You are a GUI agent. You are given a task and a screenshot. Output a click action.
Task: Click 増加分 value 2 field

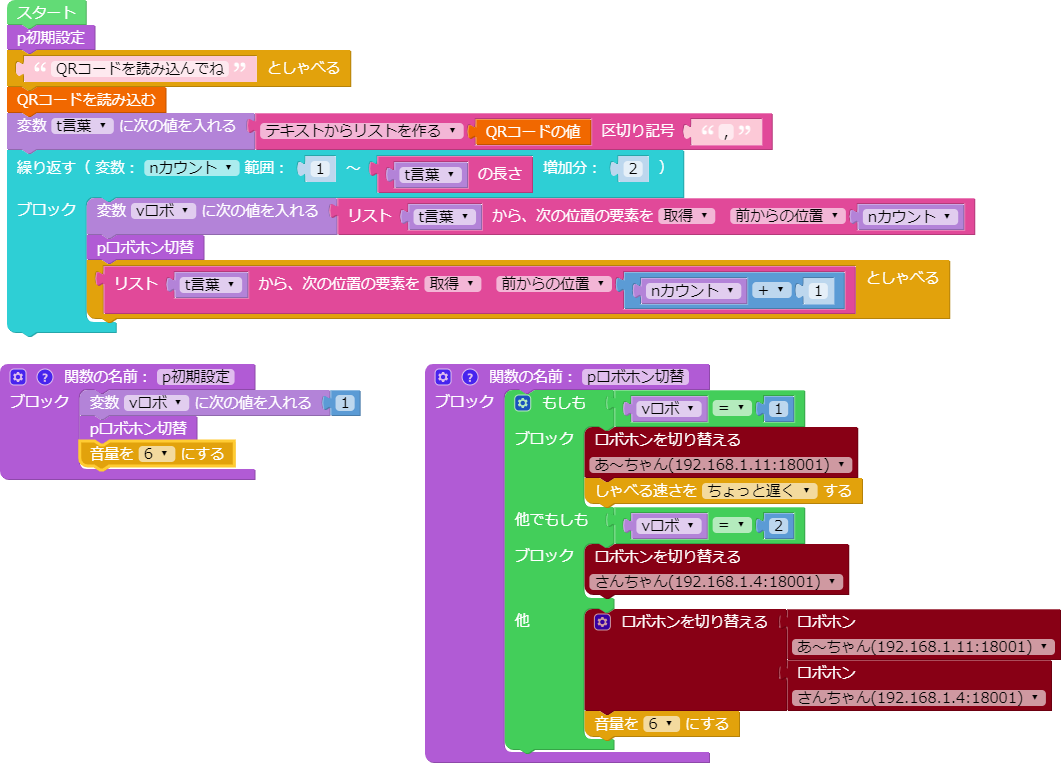click(x=633, y=168)
